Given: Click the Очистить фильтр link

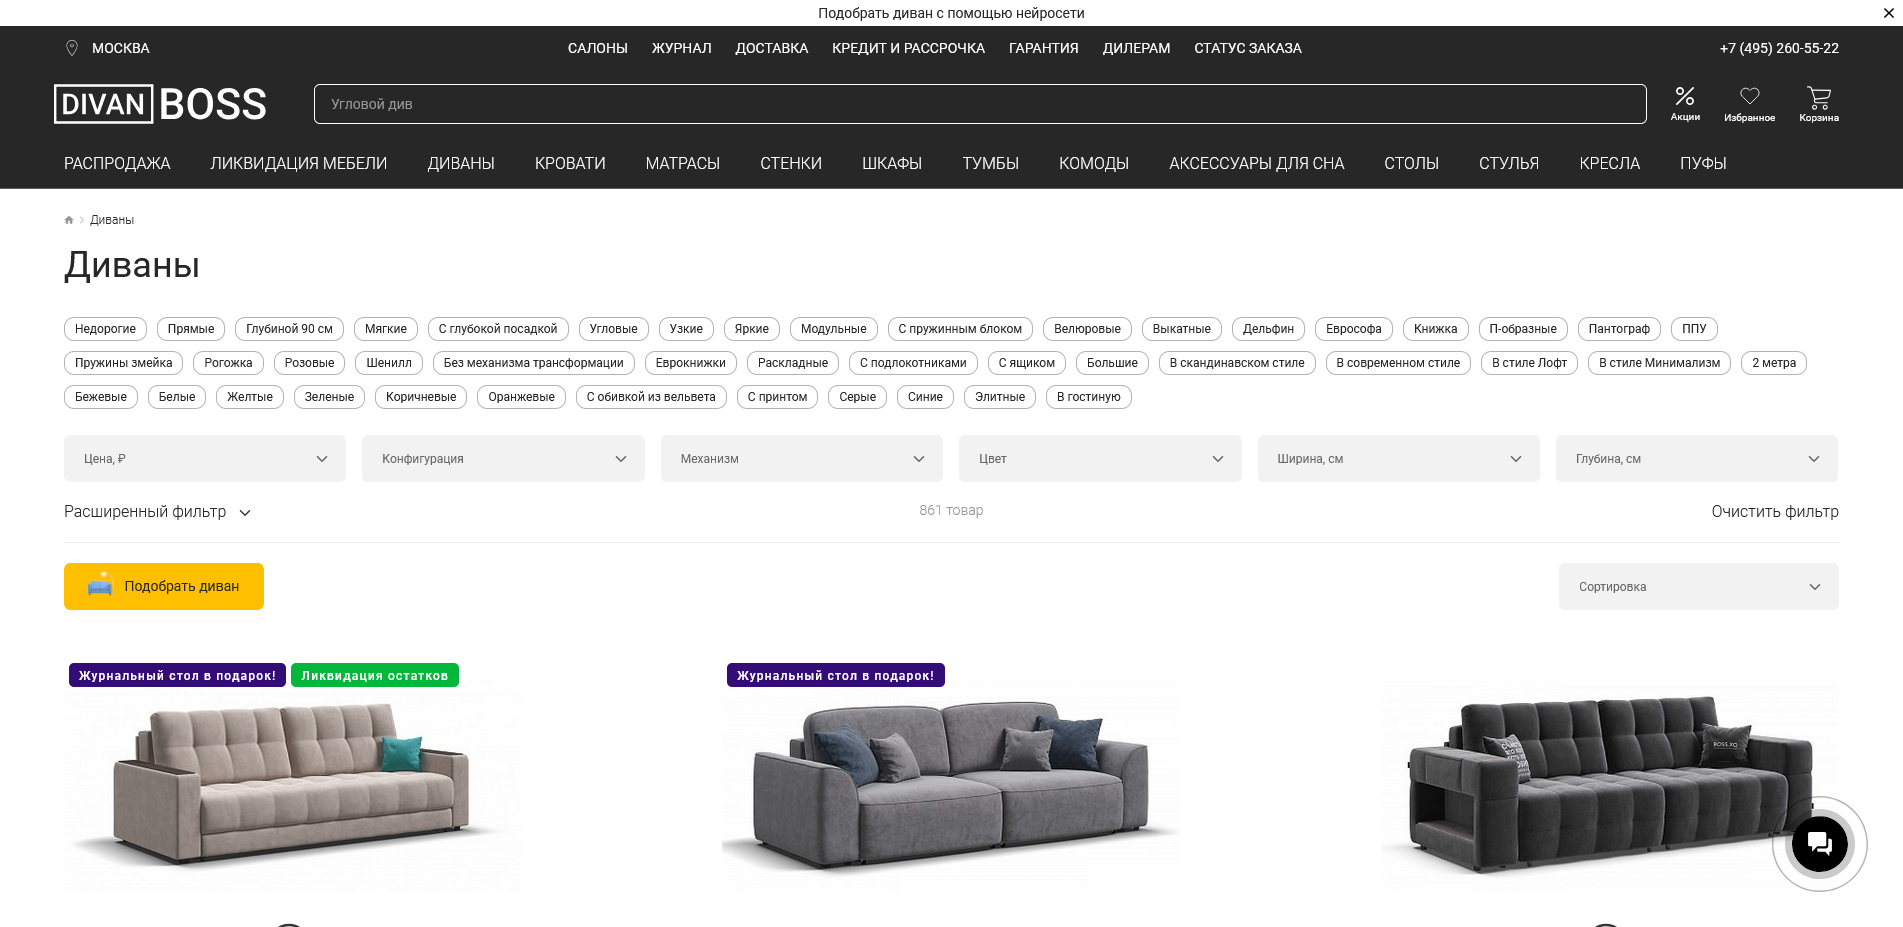Looking at the screenshot, I should pyautogui.click(x=1774, y=512).
